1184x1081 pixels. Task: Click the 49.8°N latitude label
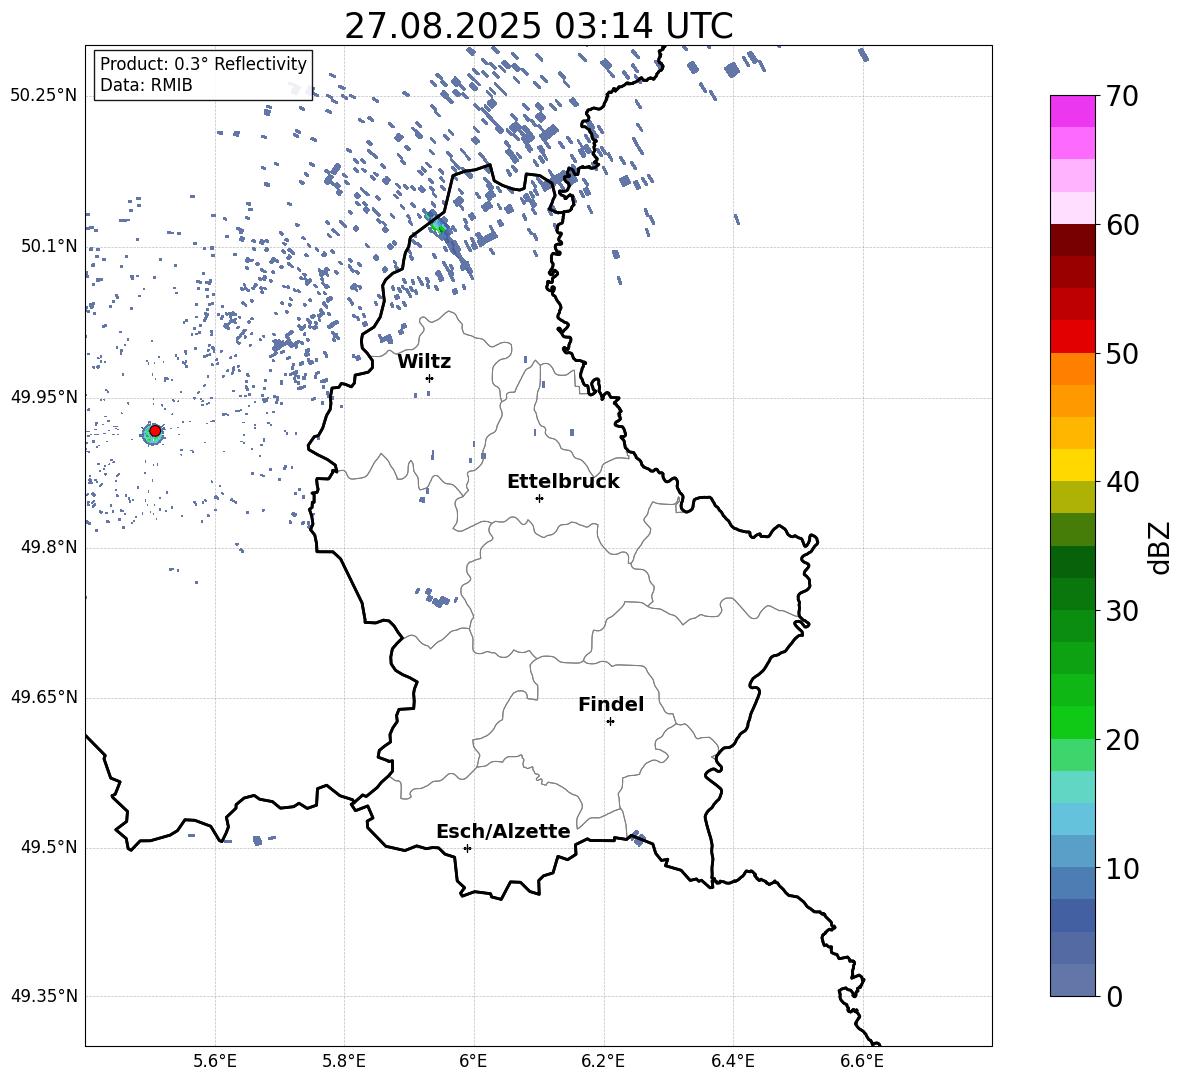49,547
